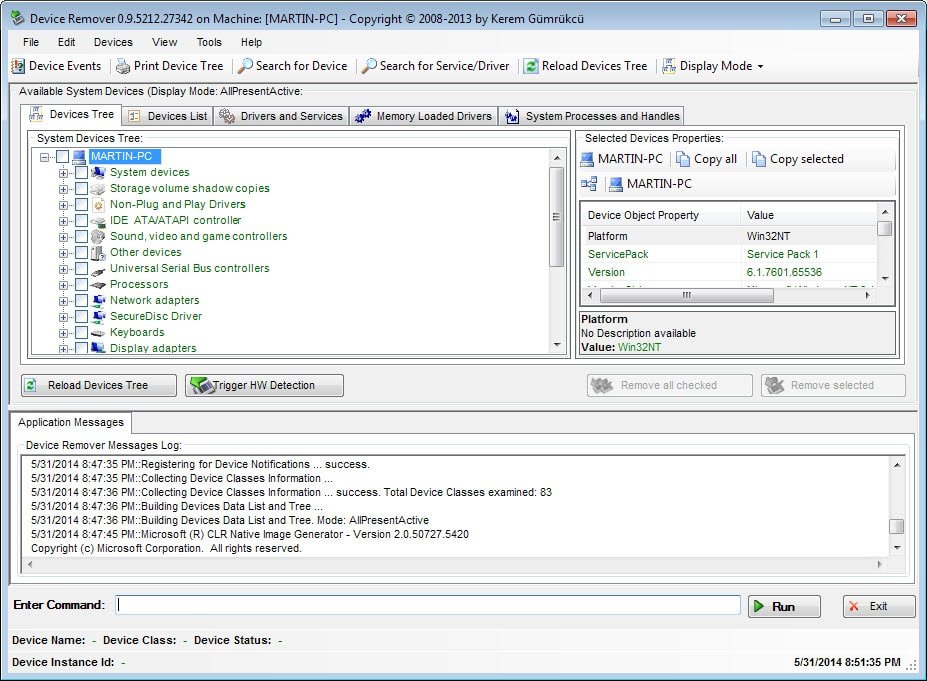Click the Reload Devices Tree toolbar icon
927x681 pixels.
532,66
